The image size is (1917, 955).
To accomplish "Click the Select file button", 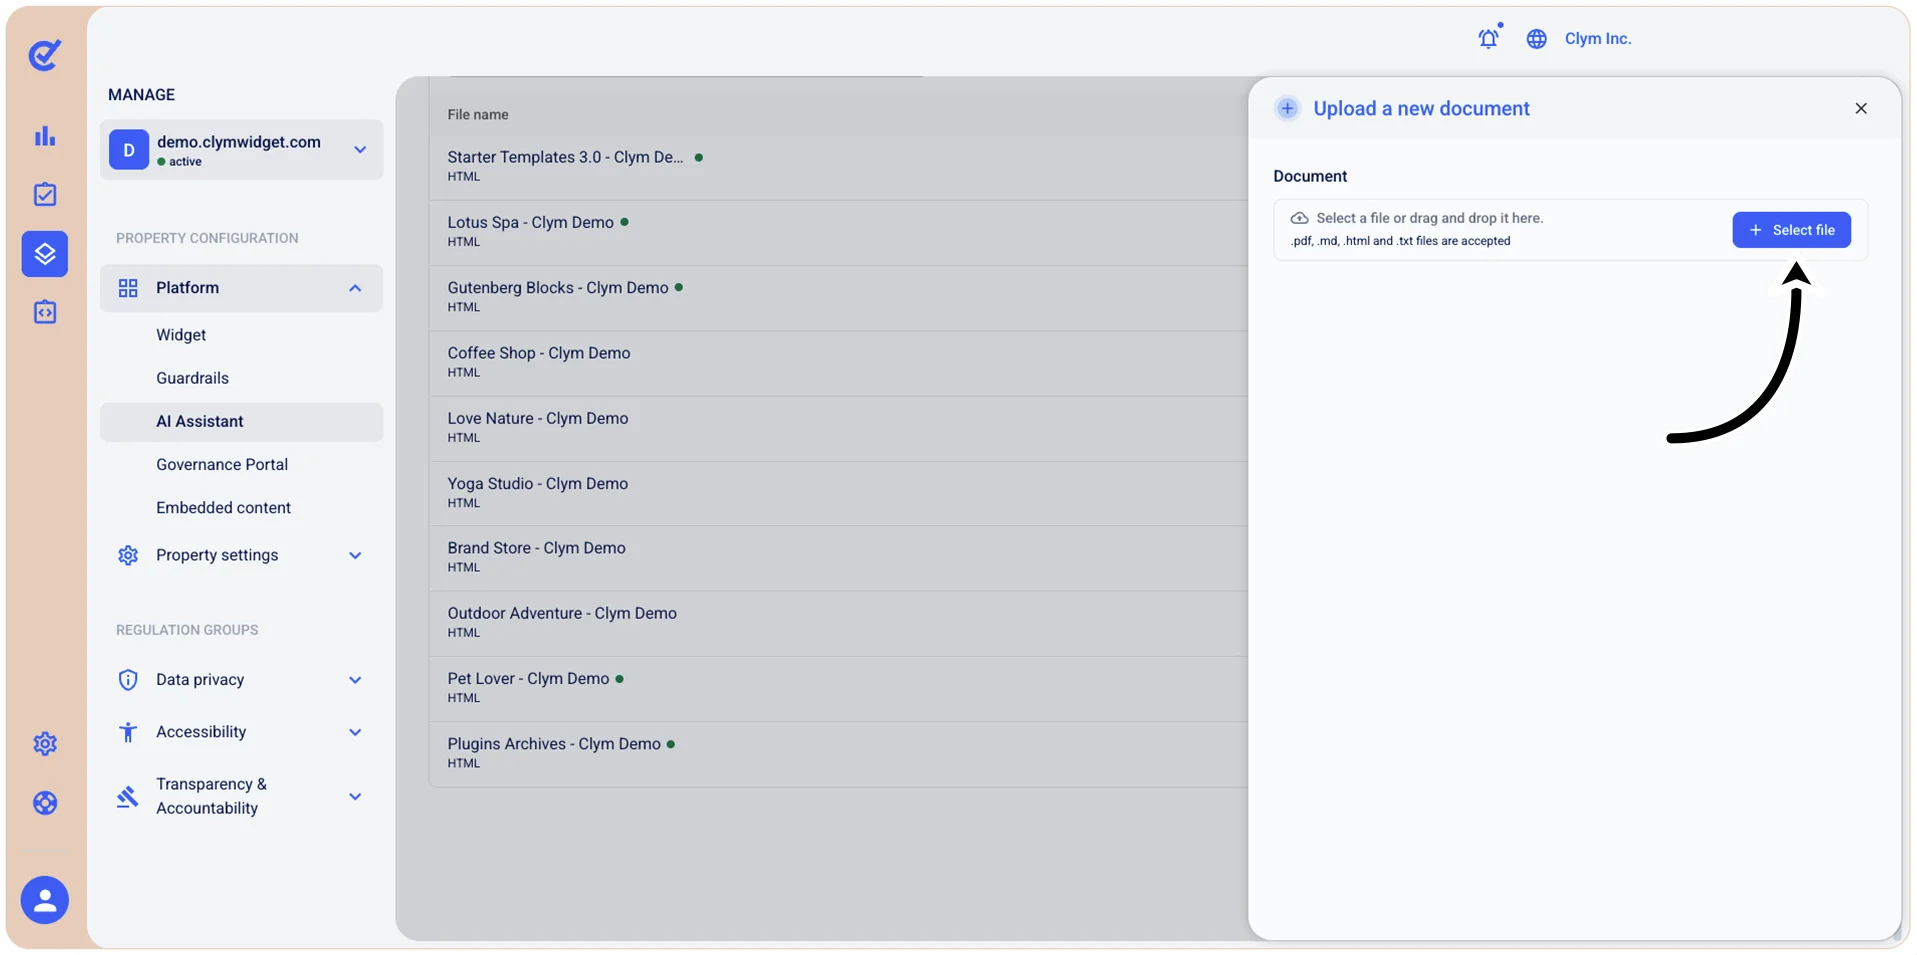I will (1791, 230).
